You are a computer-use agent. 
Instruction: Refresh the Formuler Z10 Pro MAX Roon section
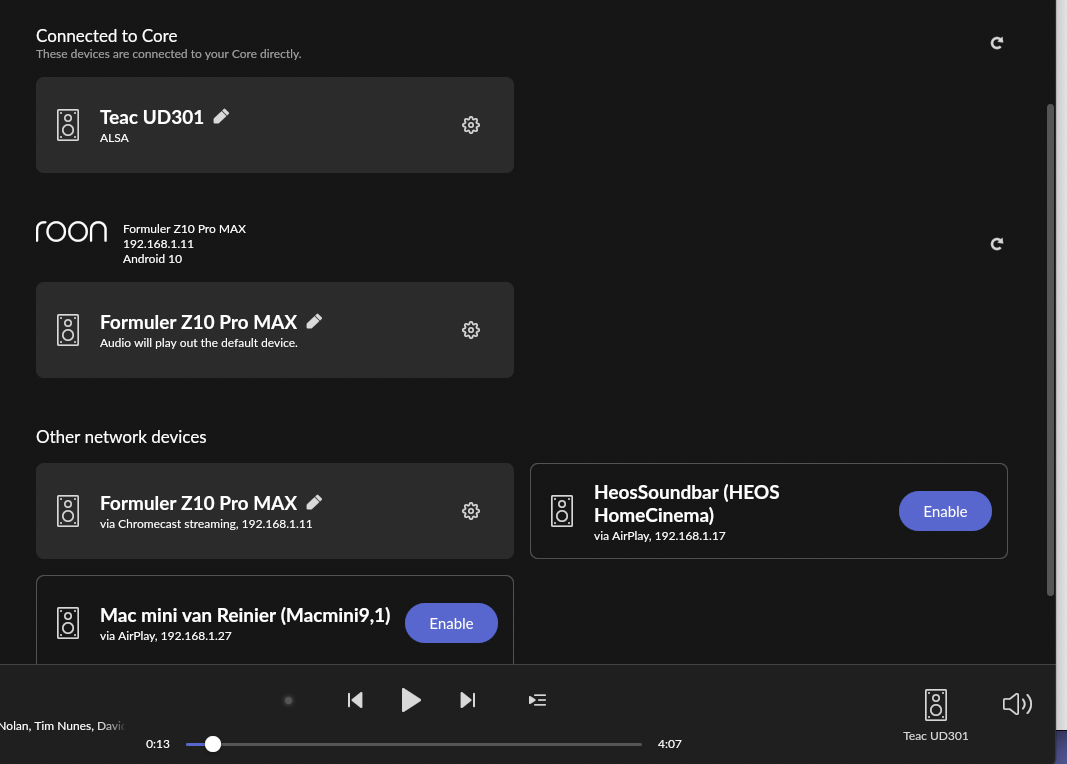(x=997, y=244)
